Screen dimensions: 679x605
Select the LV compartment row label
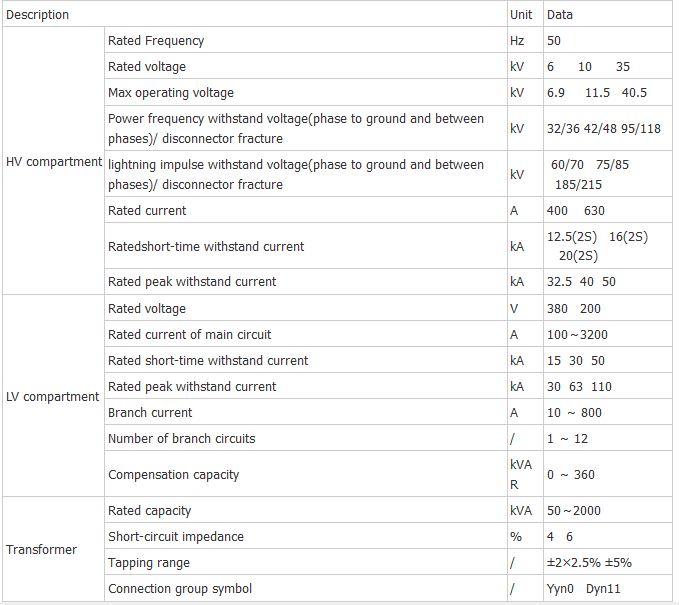(x=53, y=397)
